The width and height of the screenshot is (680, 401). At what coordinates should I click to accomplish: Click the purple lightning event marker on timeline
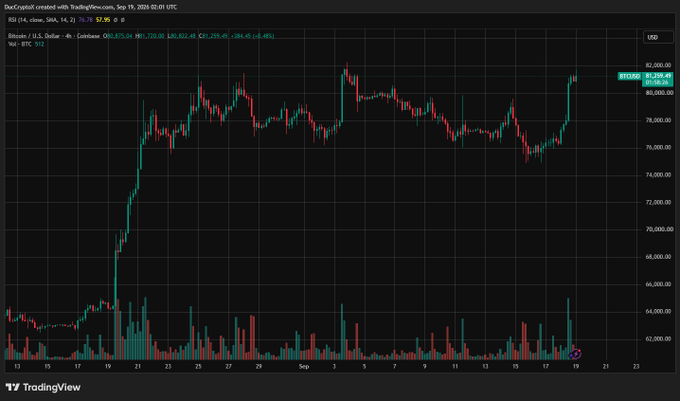click(x=575, y=354)
